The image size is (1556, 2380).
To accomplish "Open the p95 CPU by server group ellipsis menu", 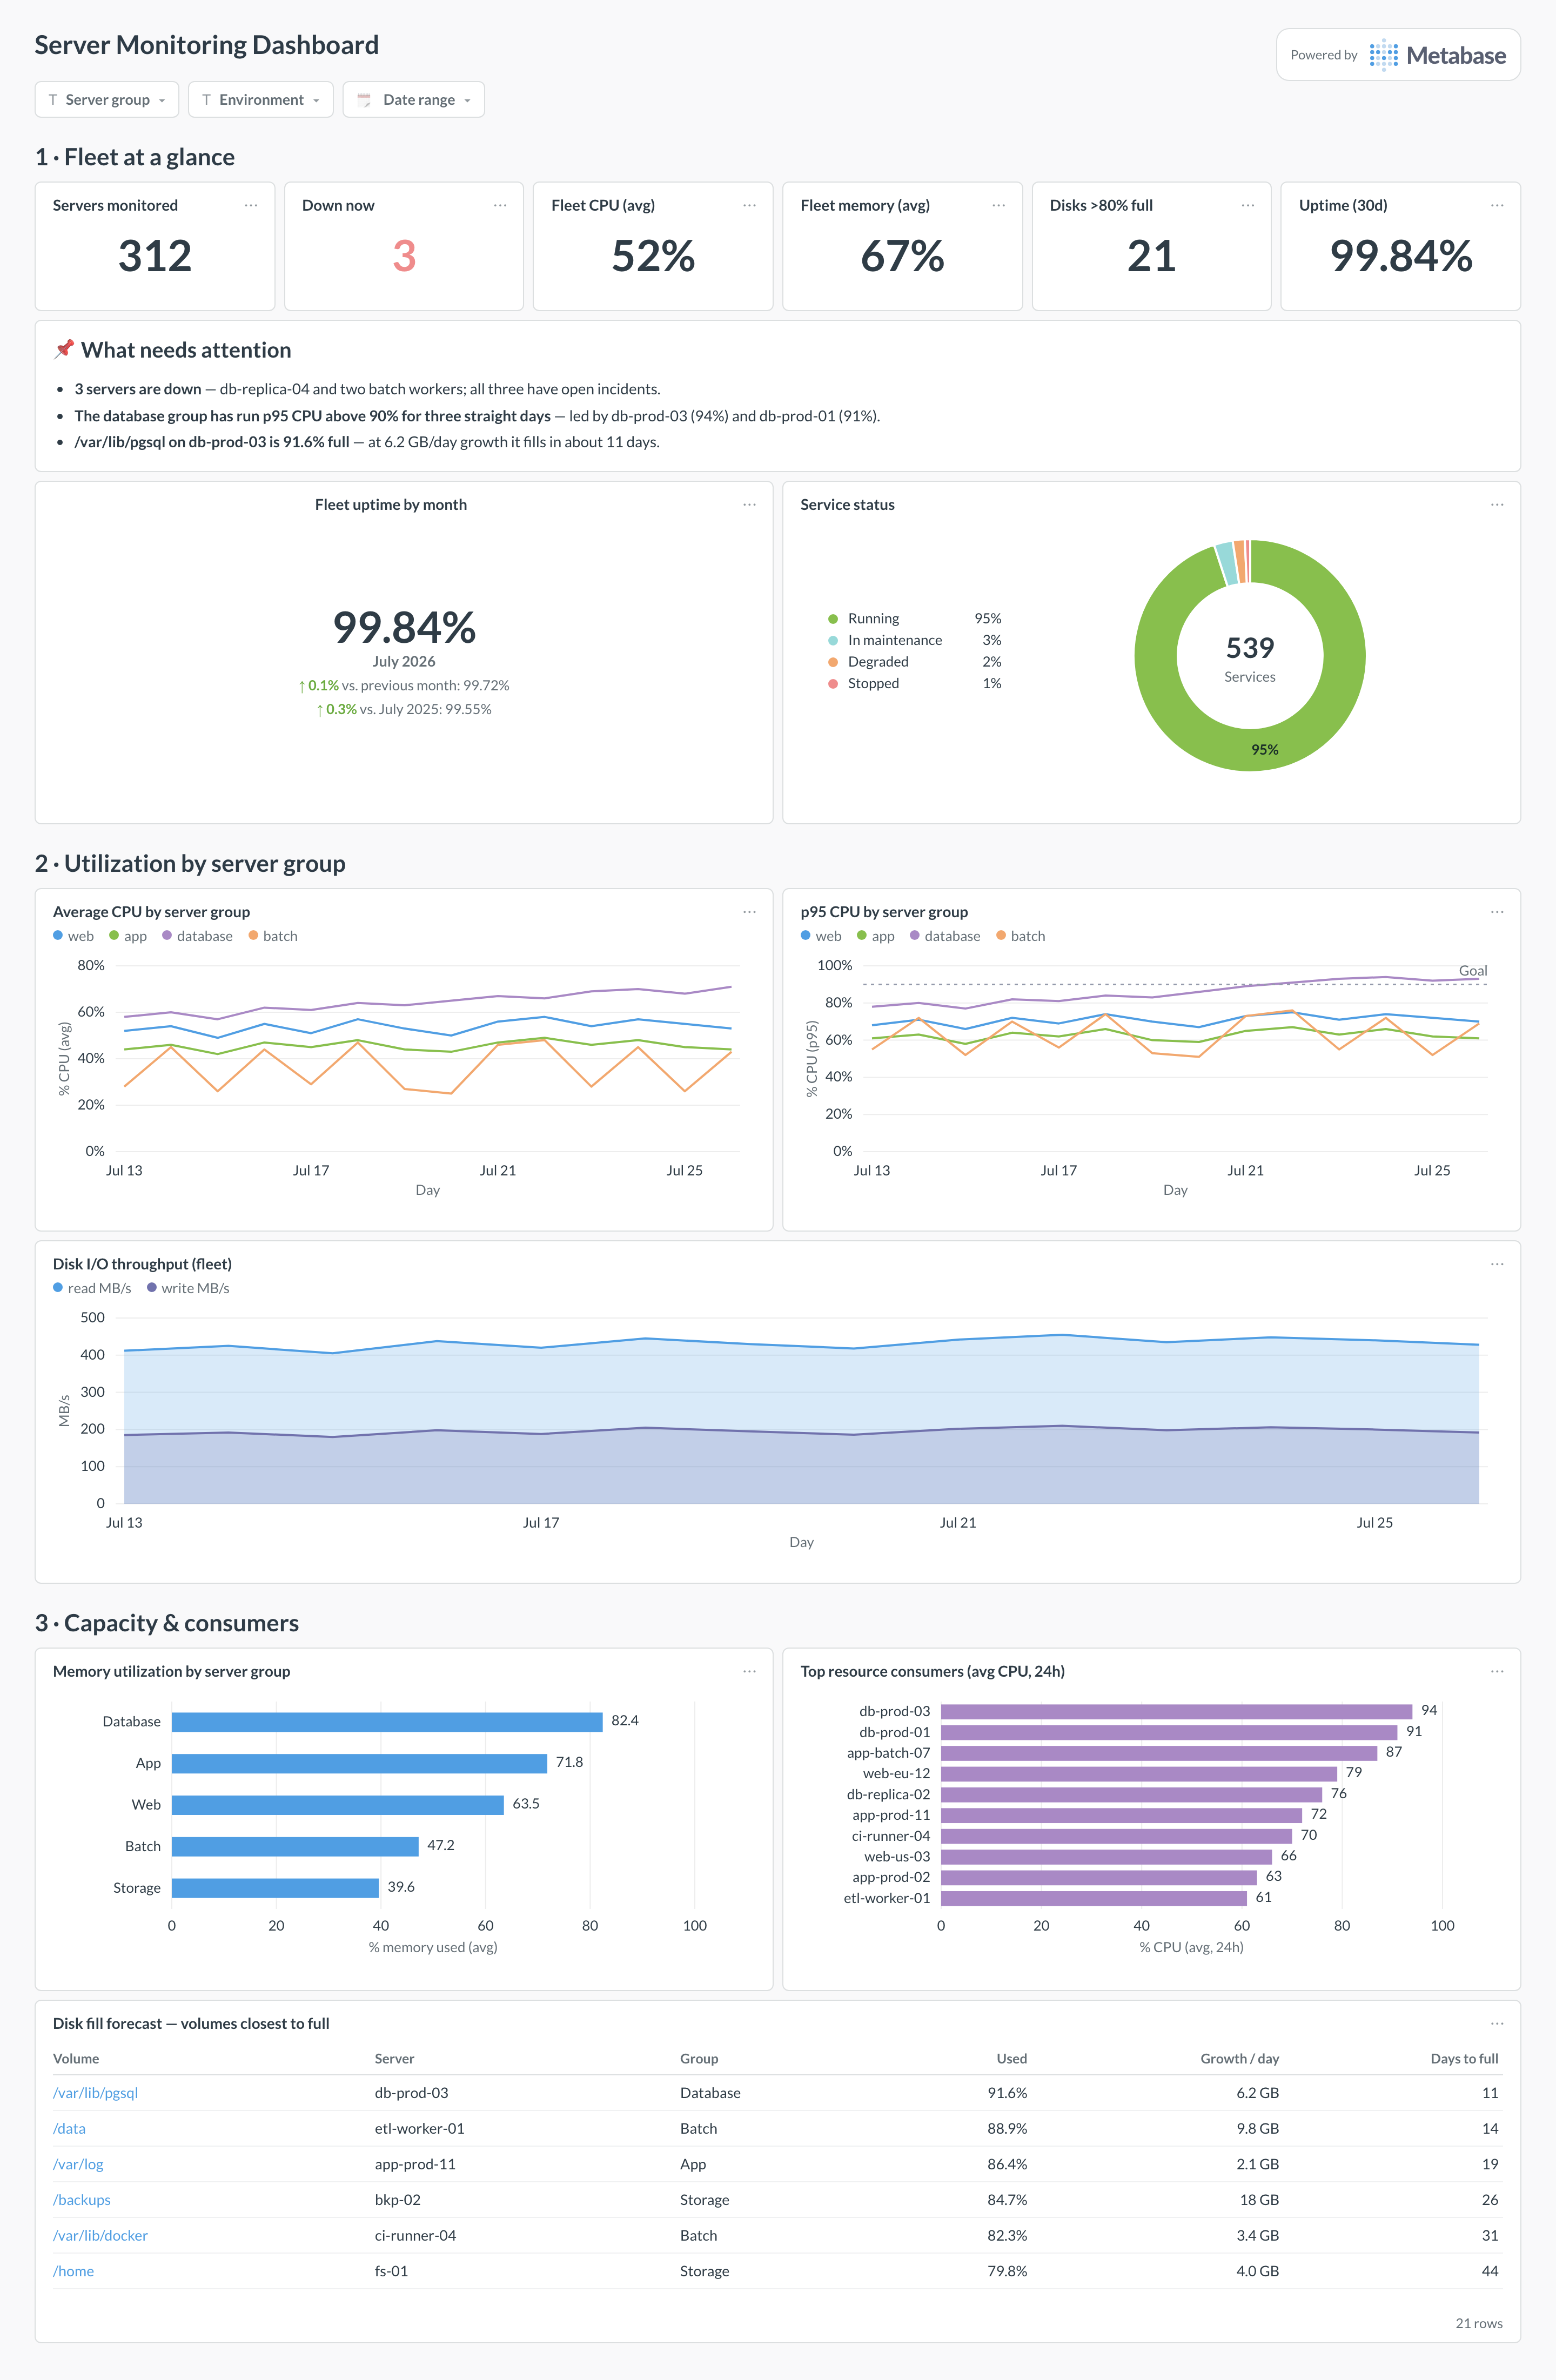I will (x=1497, y=912).
